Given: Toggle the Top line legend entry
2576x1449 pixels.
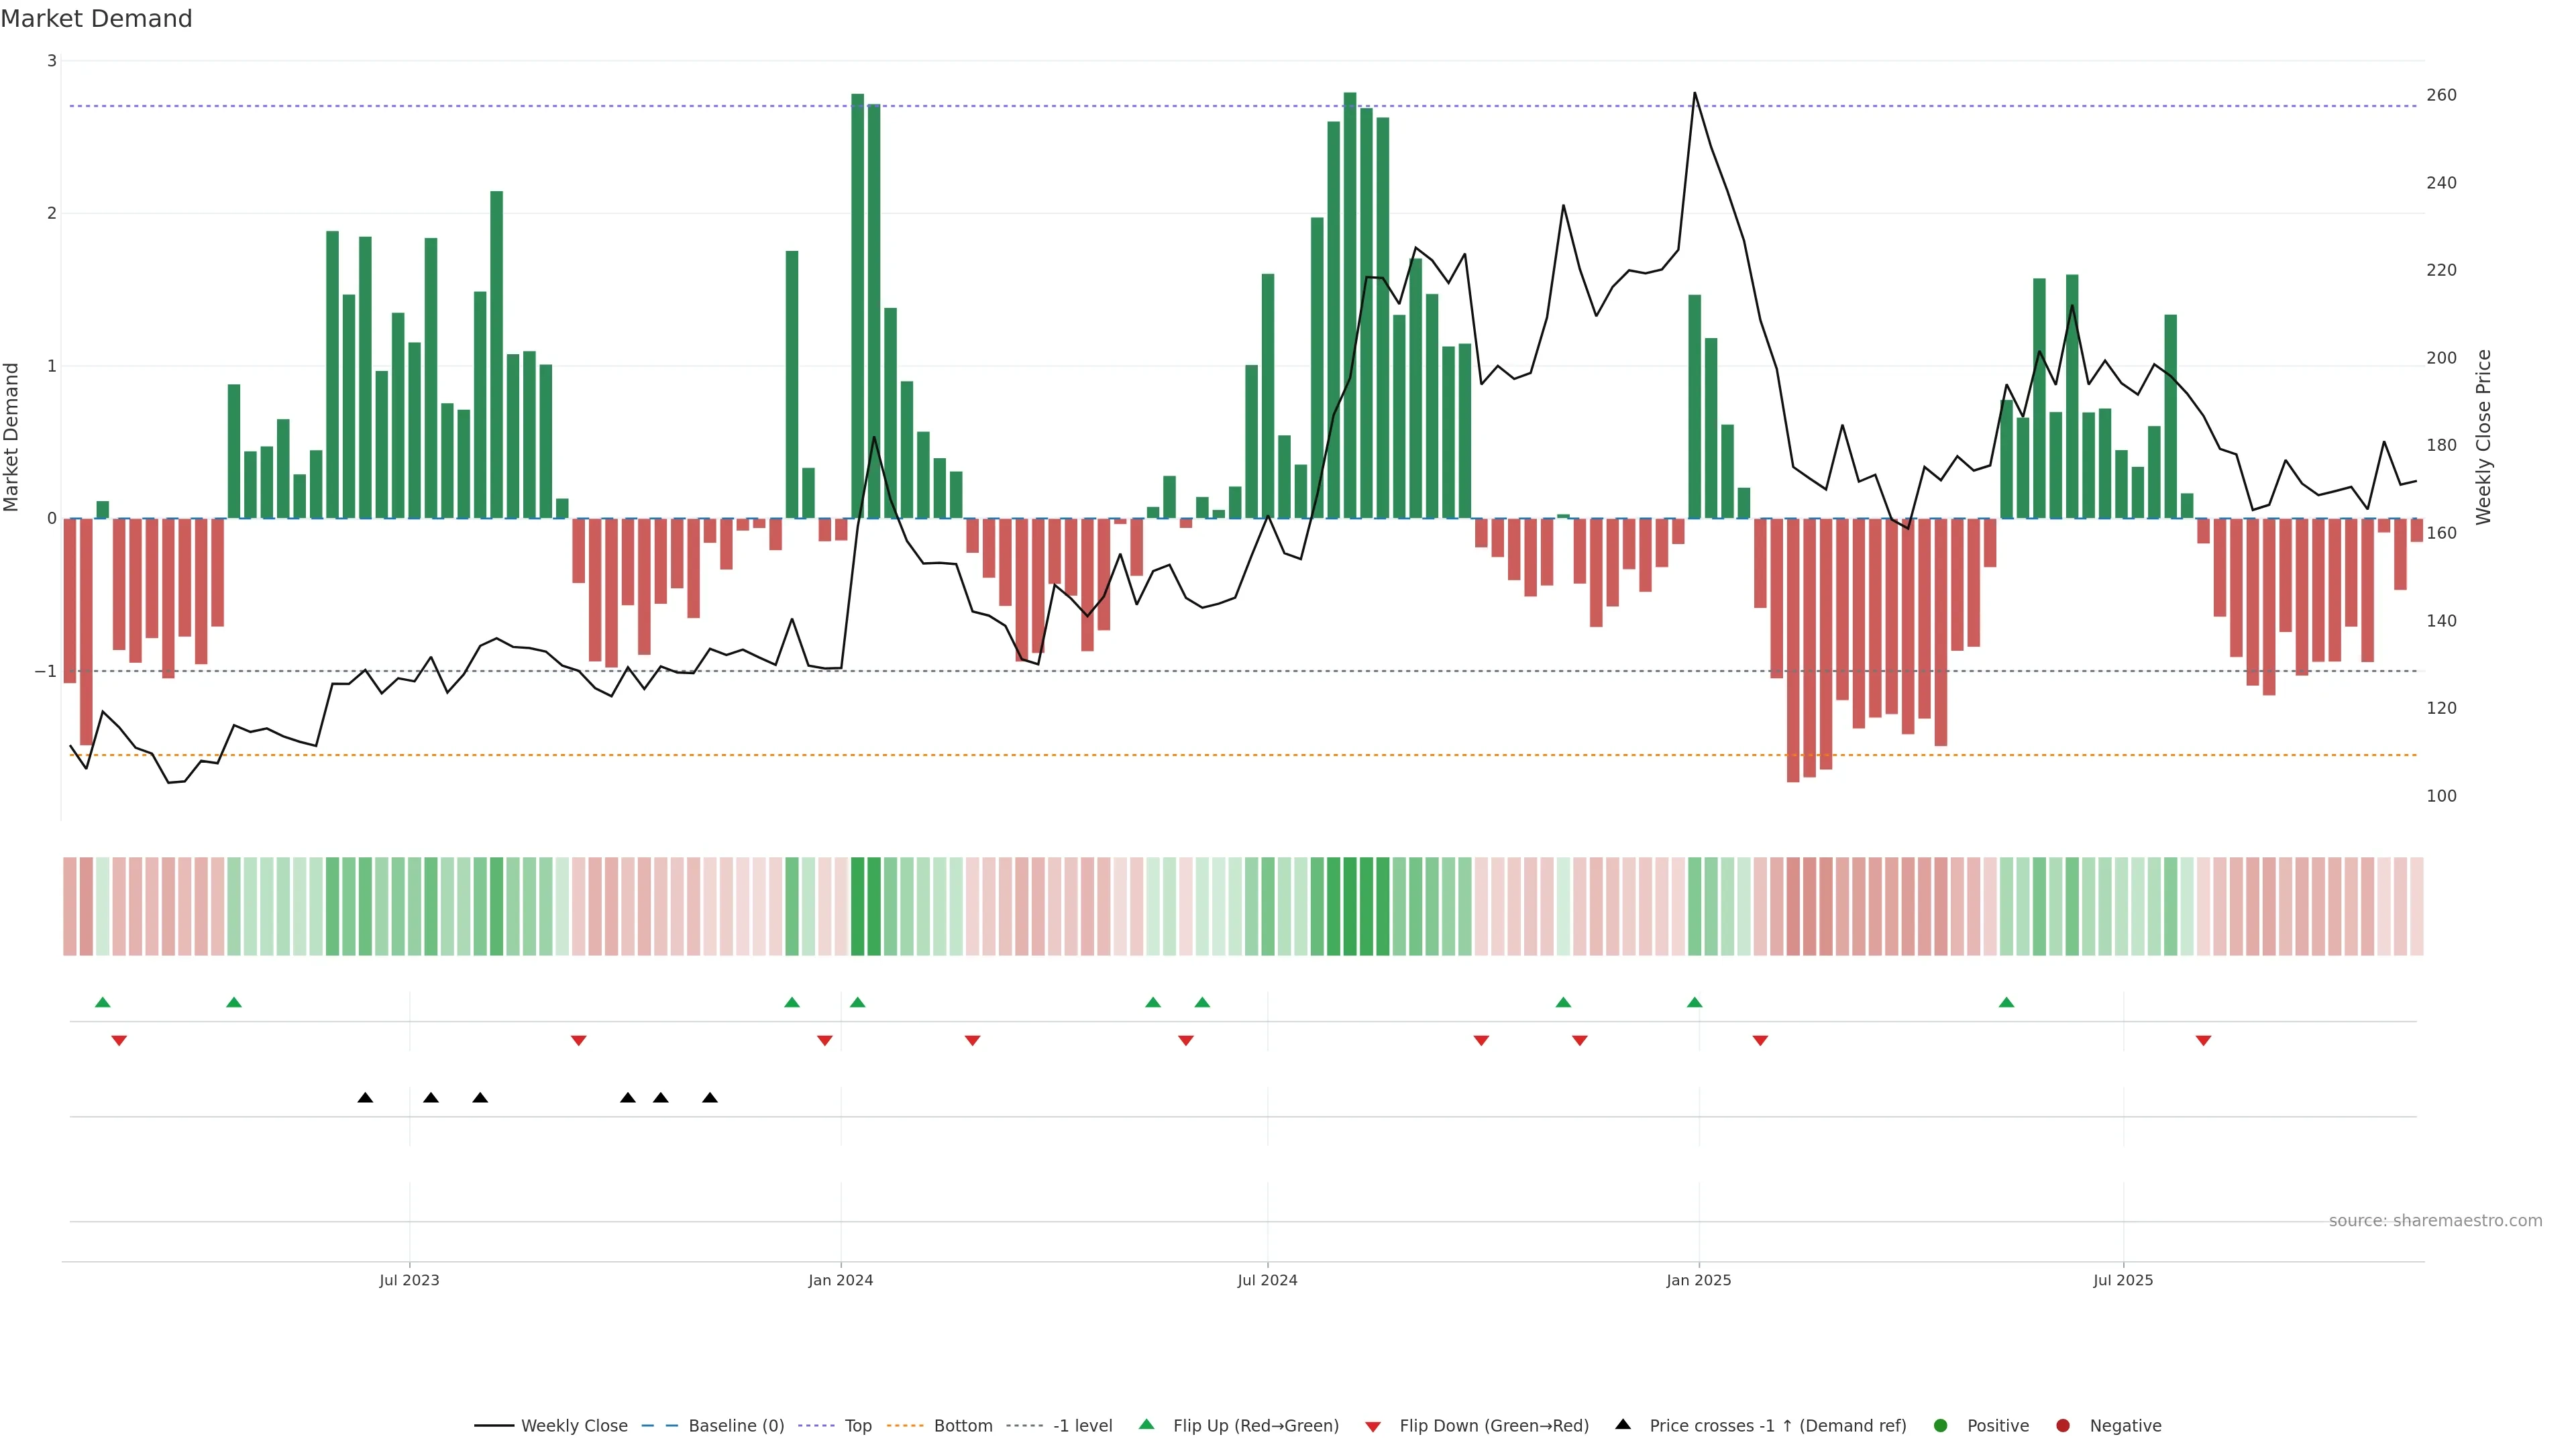Looking at the screenshot, I should [x=857, y=1425].
